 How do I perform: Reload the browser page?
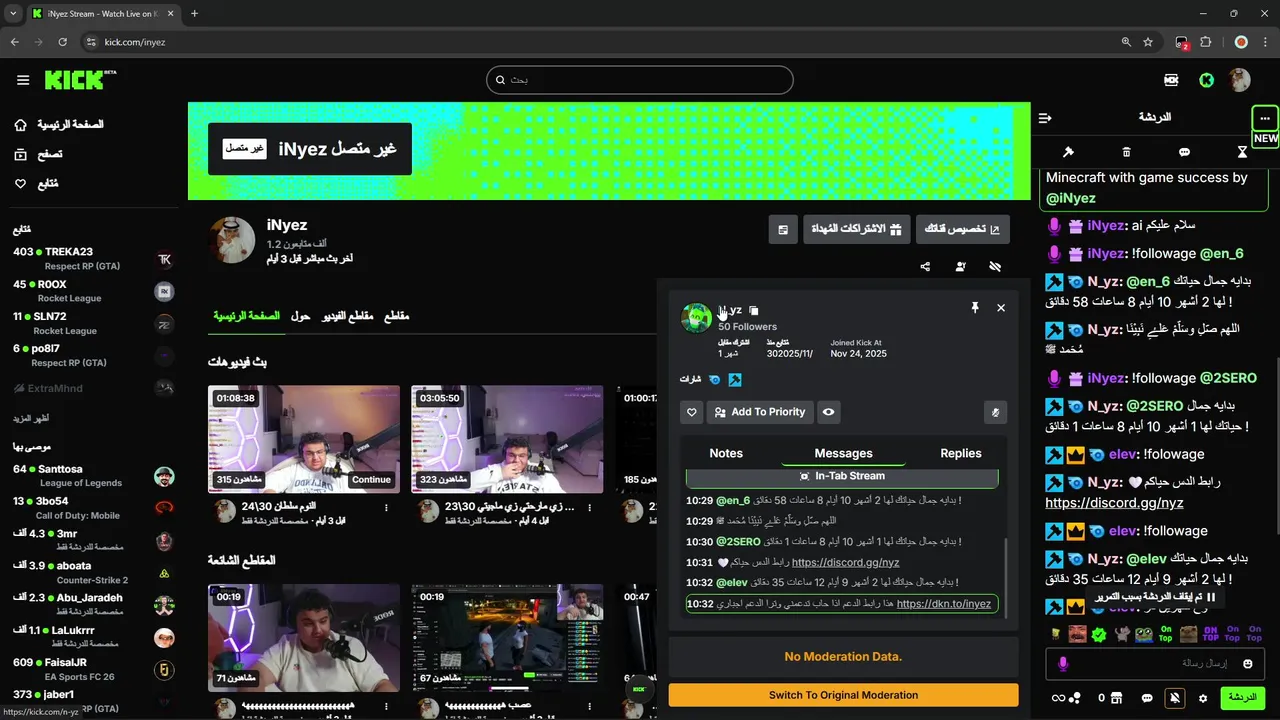coord(62,42)
